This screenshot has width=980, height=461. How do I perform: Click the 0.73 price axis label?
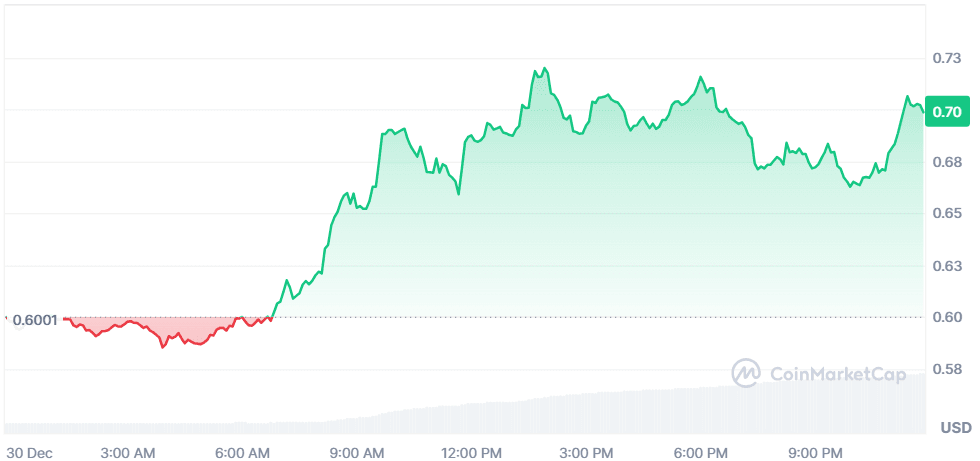pos(946,59)
